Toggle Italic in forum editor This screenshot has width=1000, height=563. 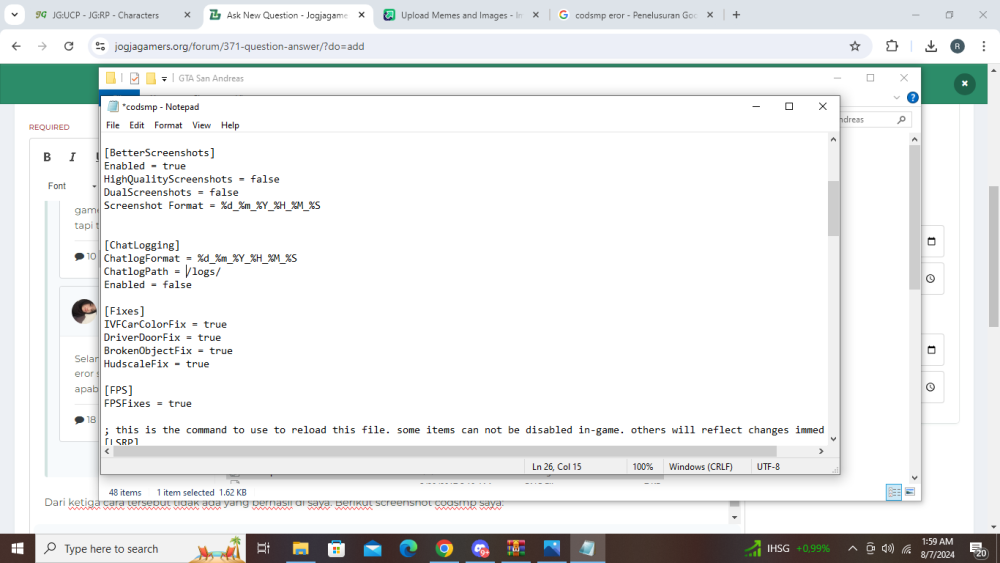coord(72,157)
